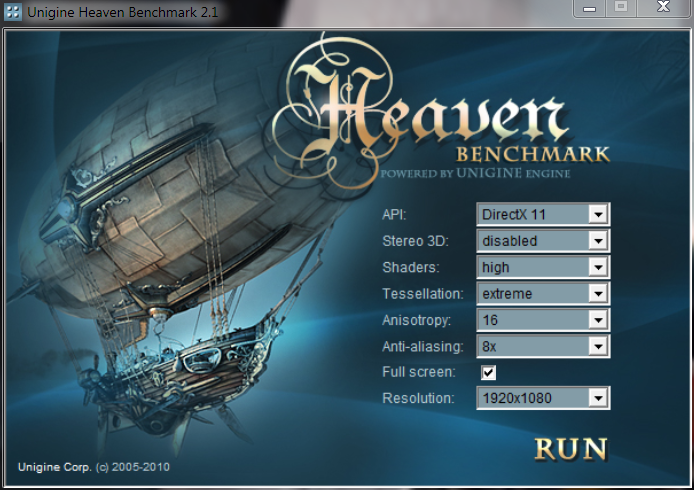
Task: Expand the Shaders dropdown set to high
Action: point(543,267)
